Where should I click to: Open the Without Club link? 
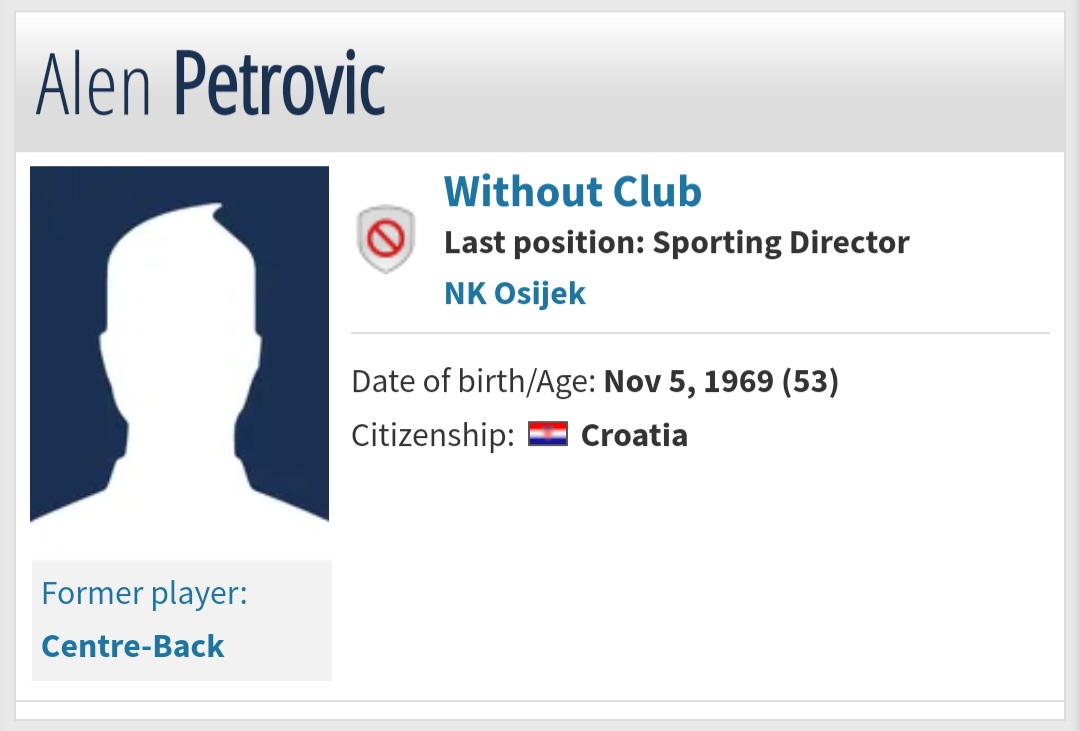[x=572, y=191]
